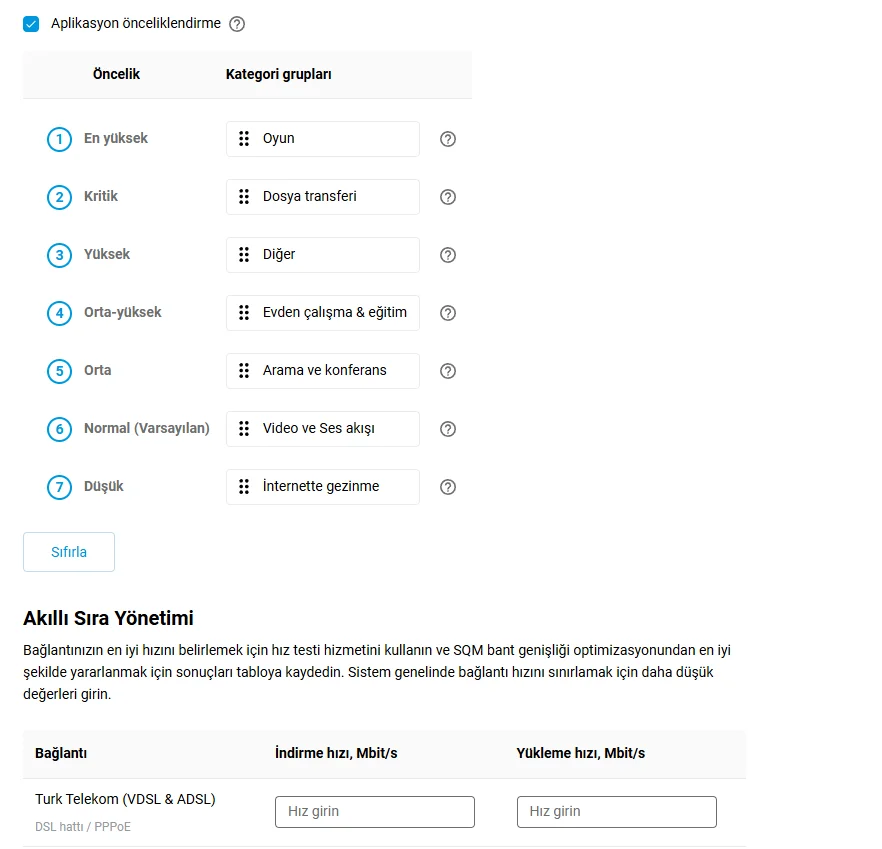Focus the İndirme hızı input field
This screenshot has width=882, height=849.
374,812
